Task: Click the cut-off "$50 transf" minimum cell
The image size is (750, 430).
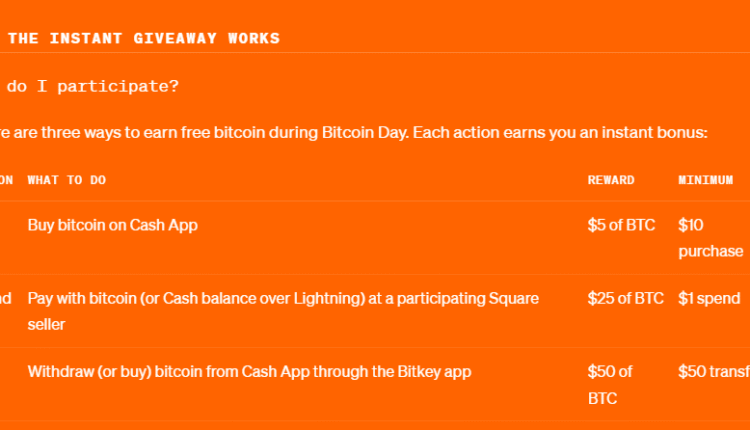Action: 713,371
